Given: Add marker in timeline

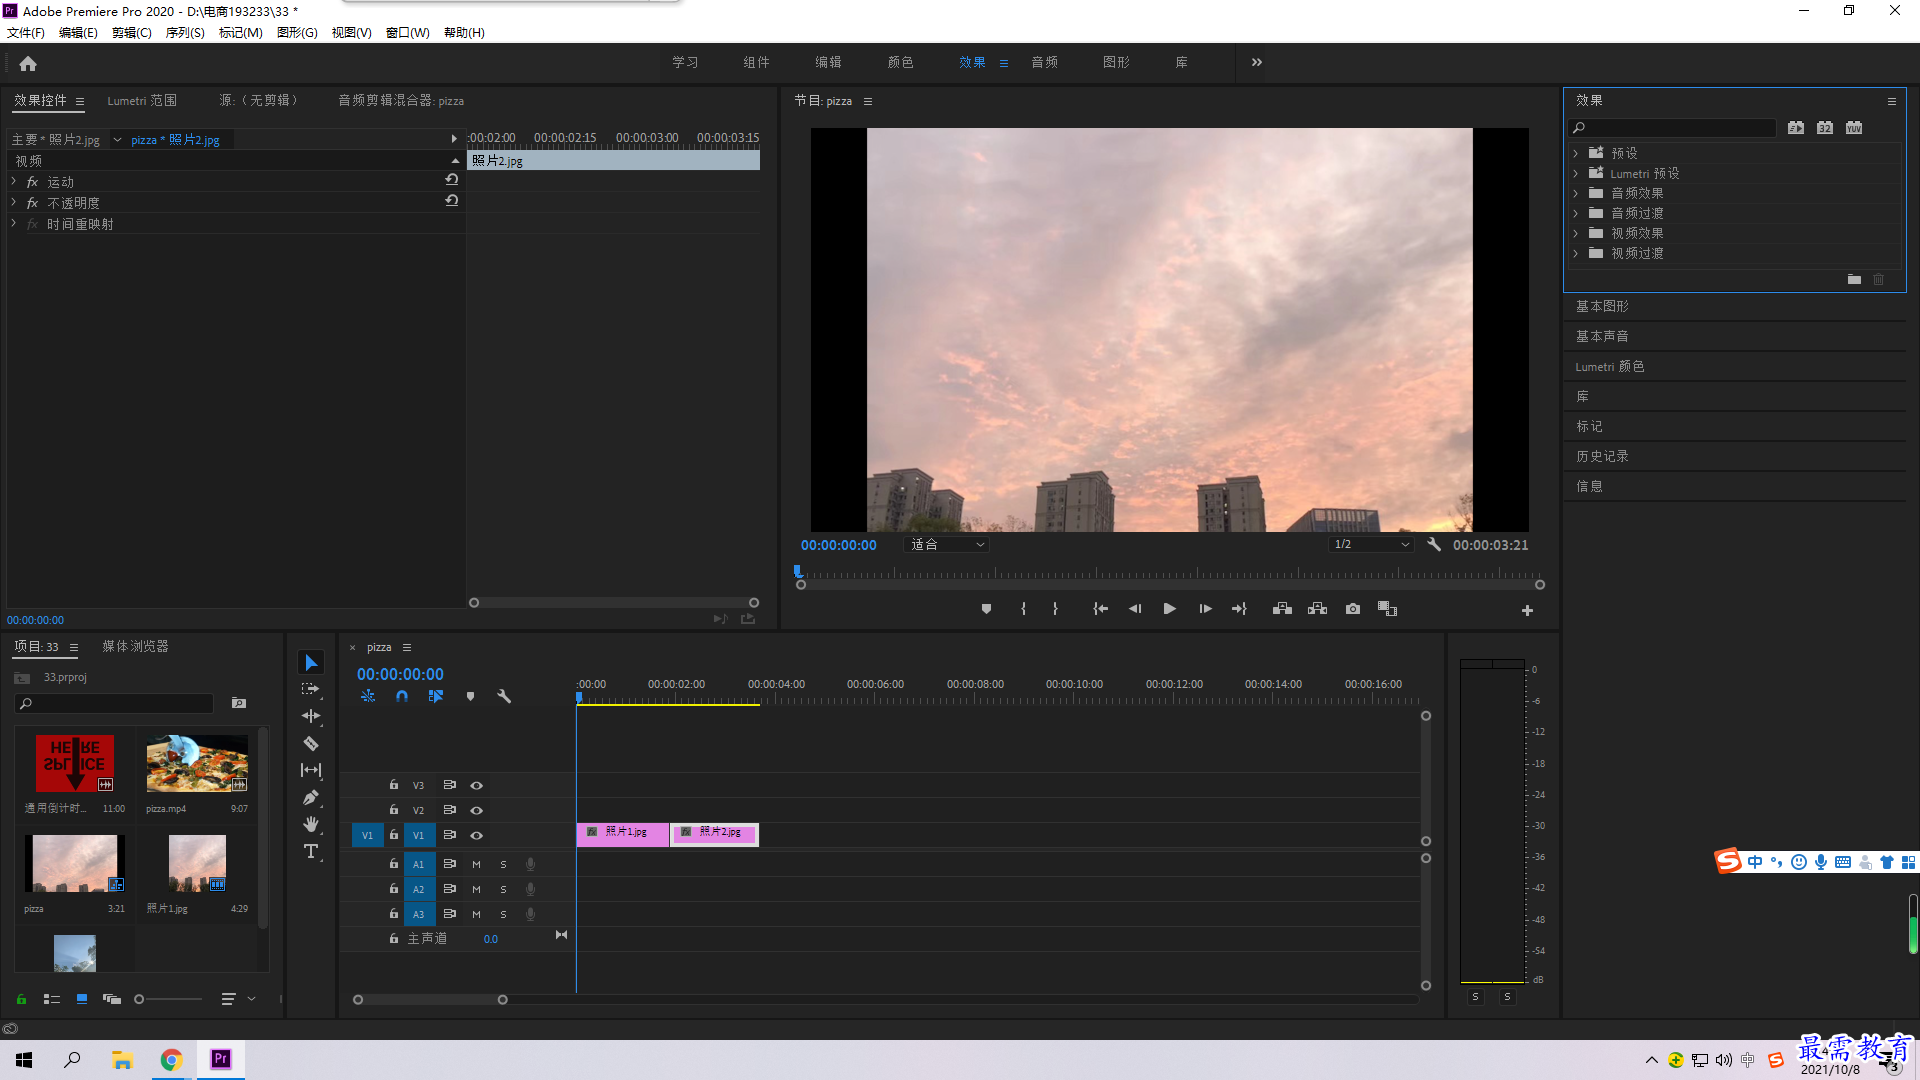Looking at the screenshot, I should (470, 696).
